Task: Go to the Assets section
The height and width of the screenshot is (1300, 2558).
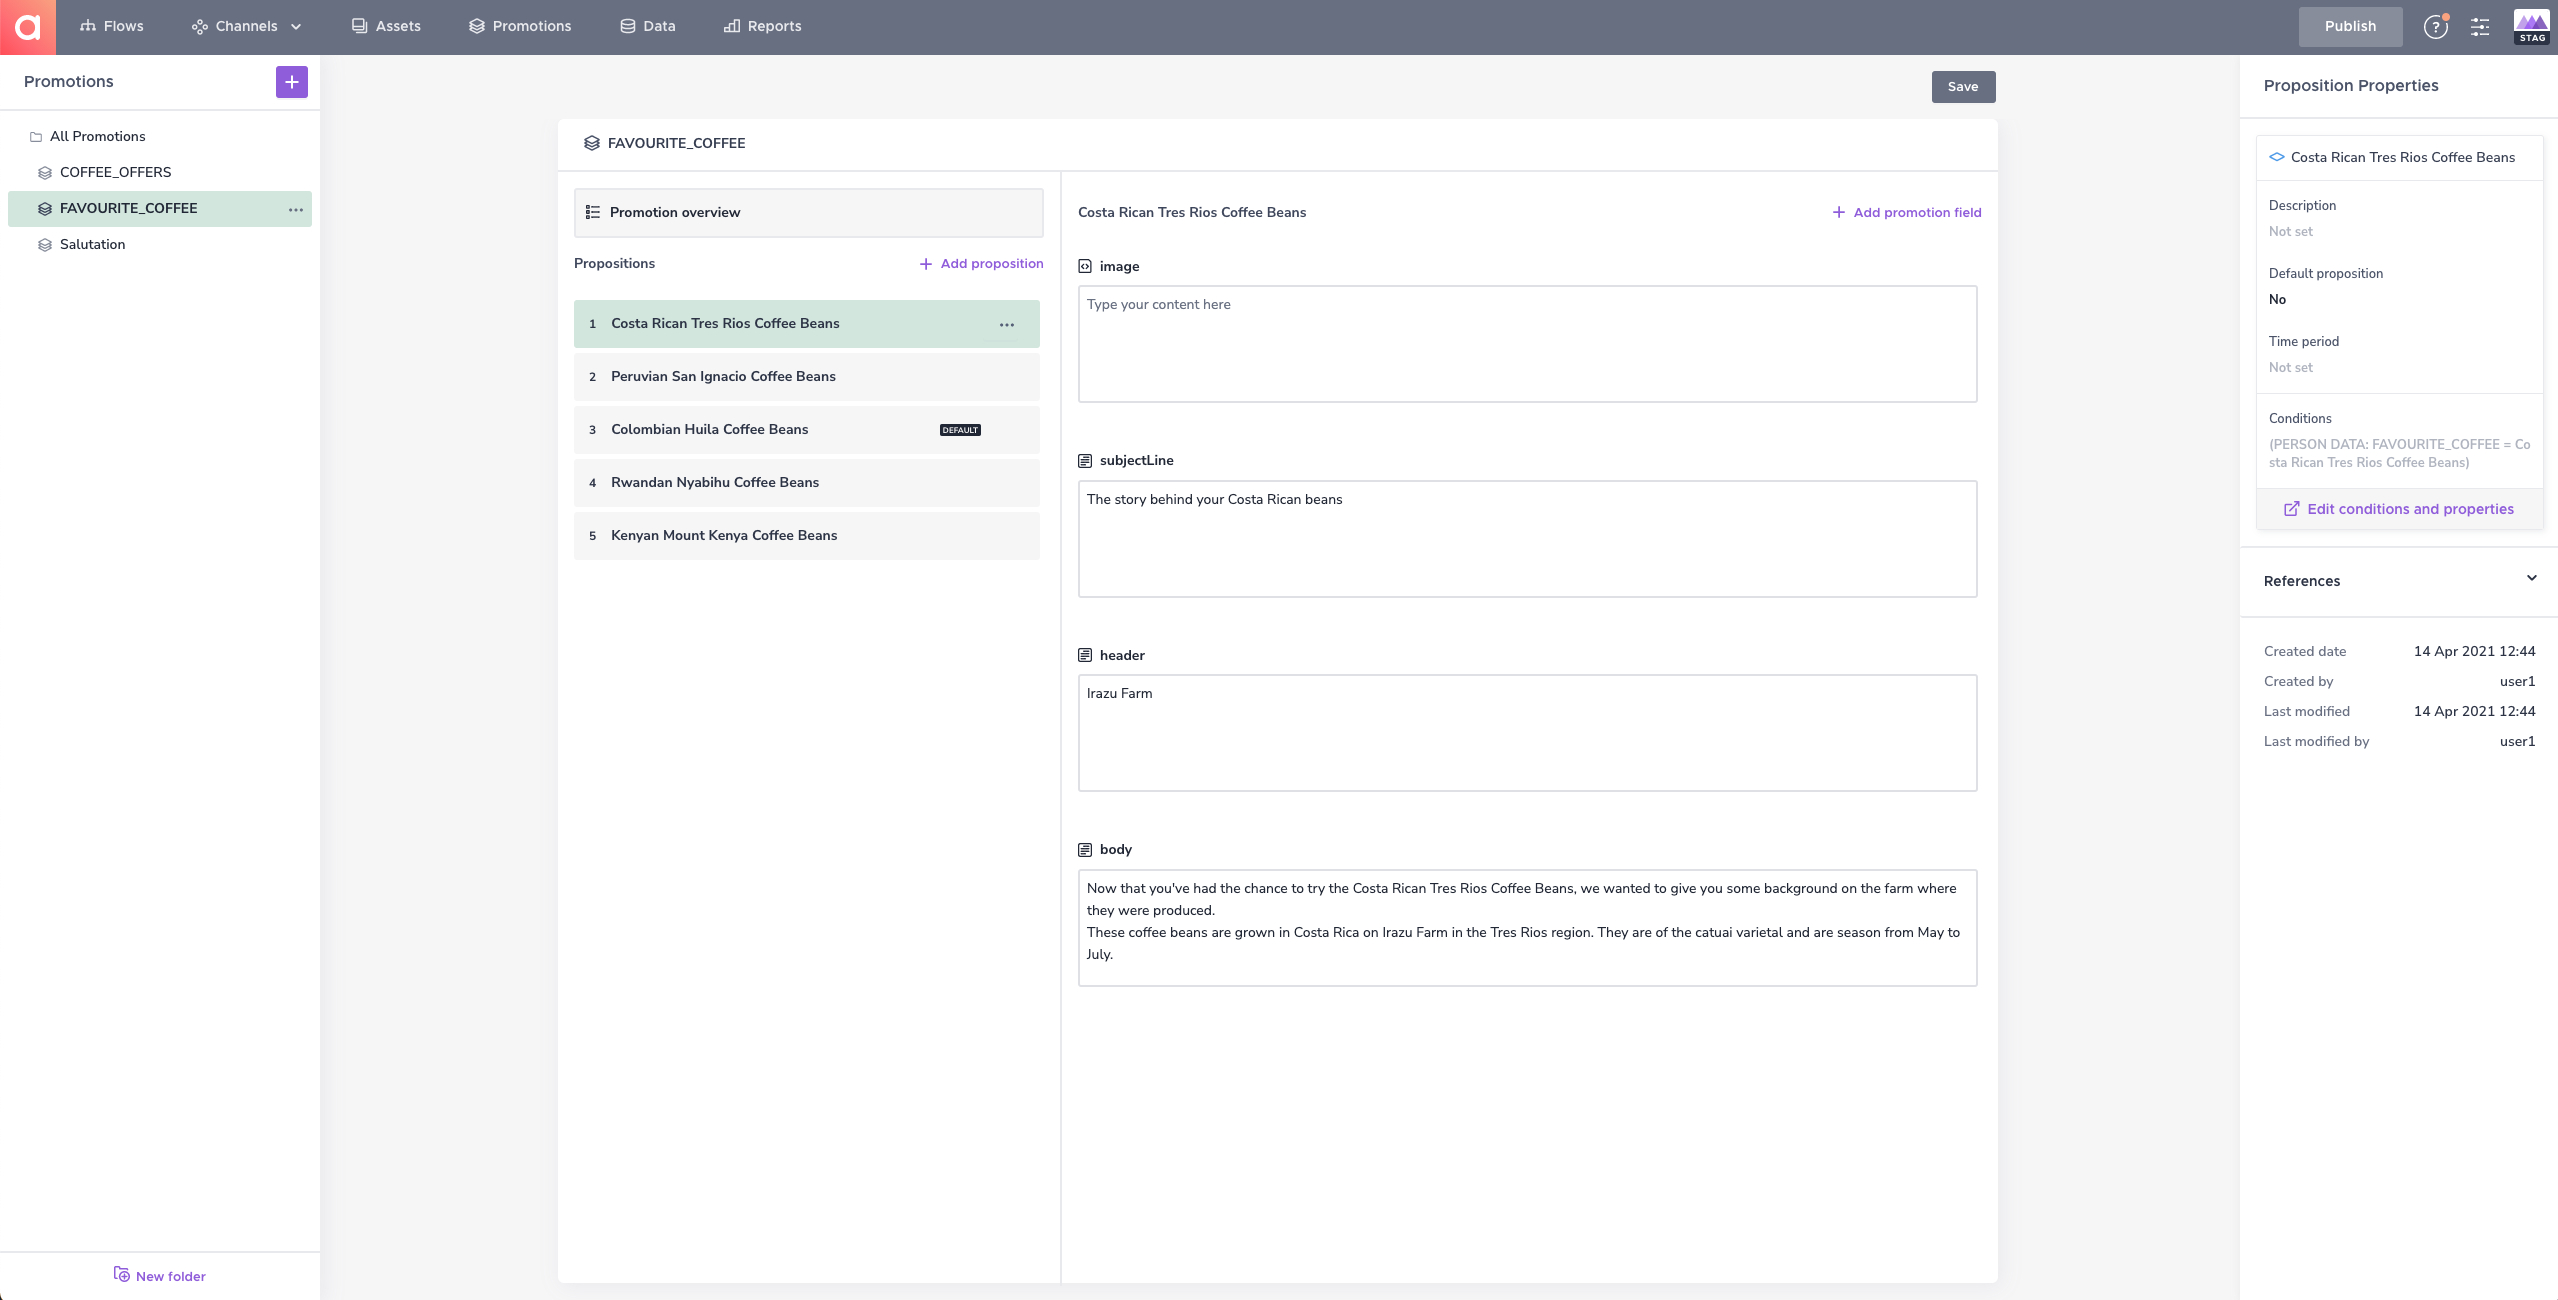Action: pyautogui.click(x=386, y=26)
